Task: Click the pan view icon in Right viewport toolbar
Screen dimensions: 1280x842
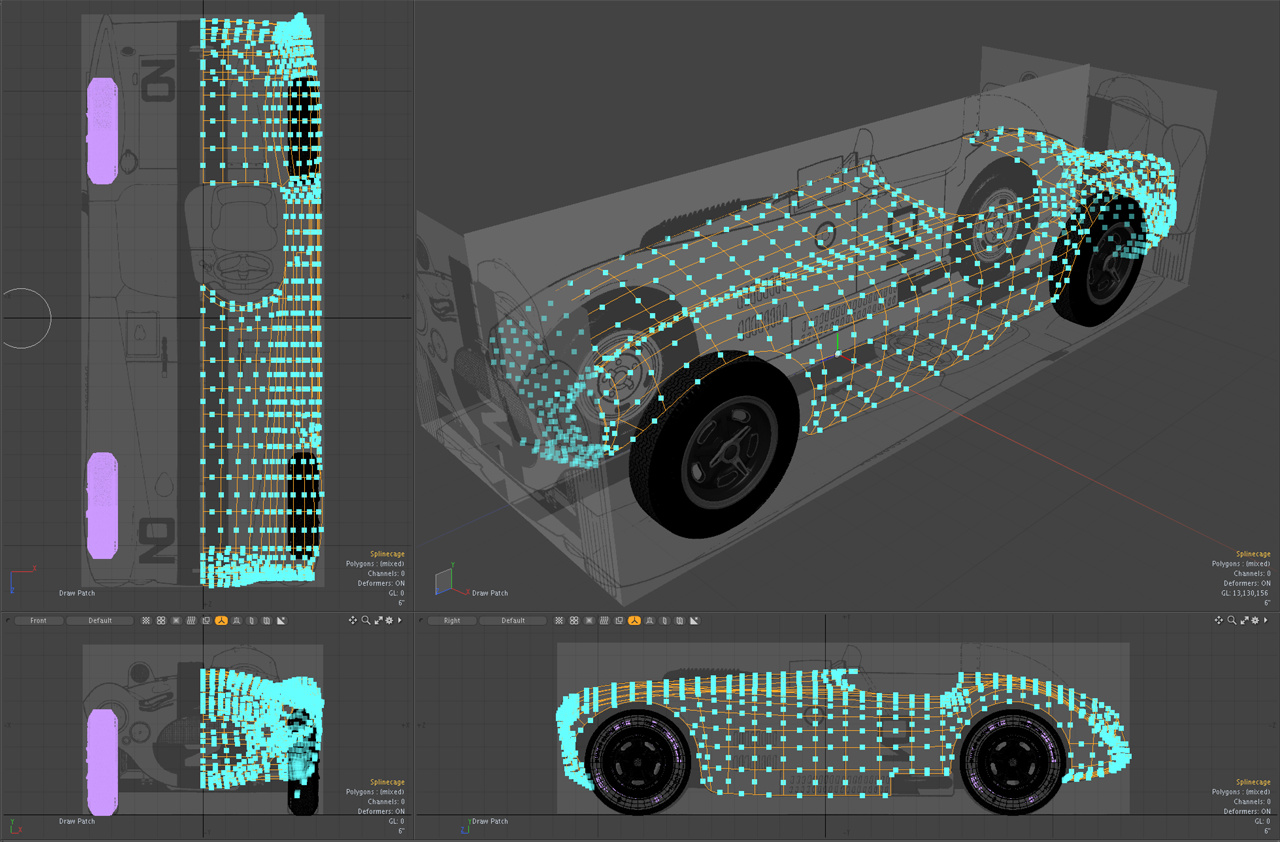Action: click(x=1219, y=621)
